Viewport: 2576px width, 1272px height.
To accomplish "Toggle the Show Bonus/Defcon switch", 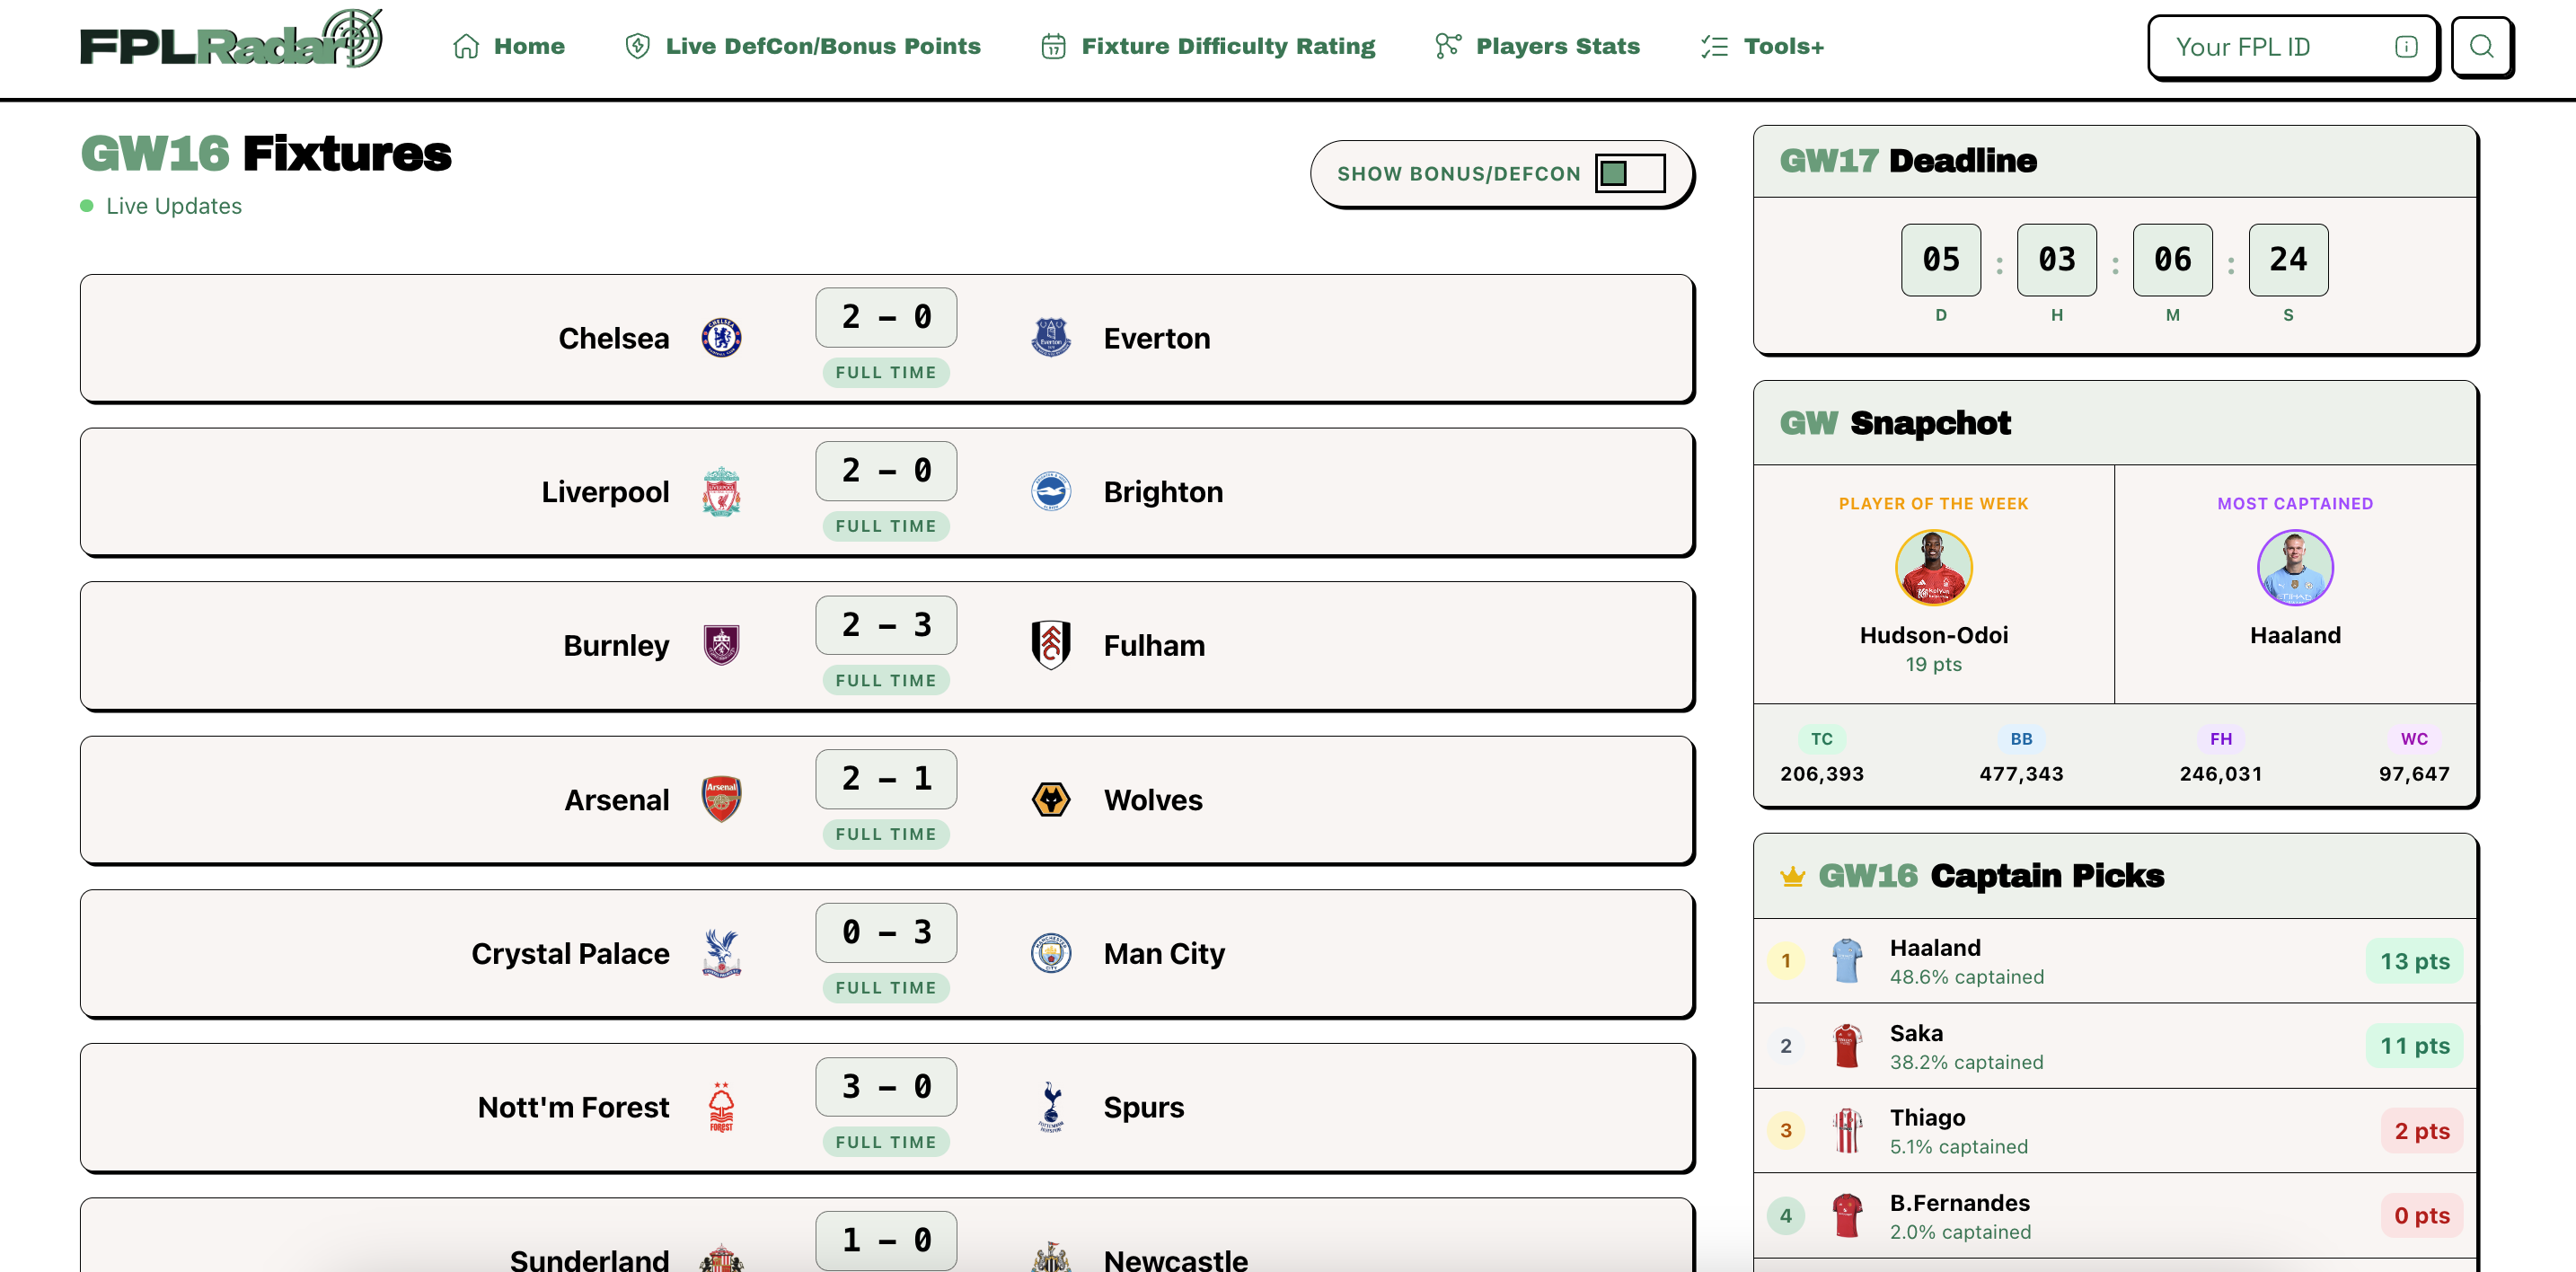I will [x=1629, y=173].
